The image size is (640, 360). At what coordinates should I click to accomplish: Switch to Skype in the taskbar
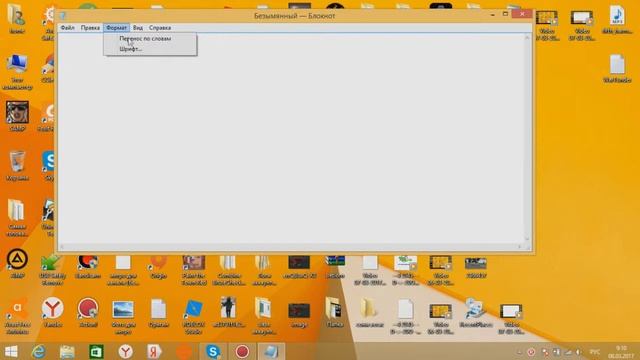[213, 351]
